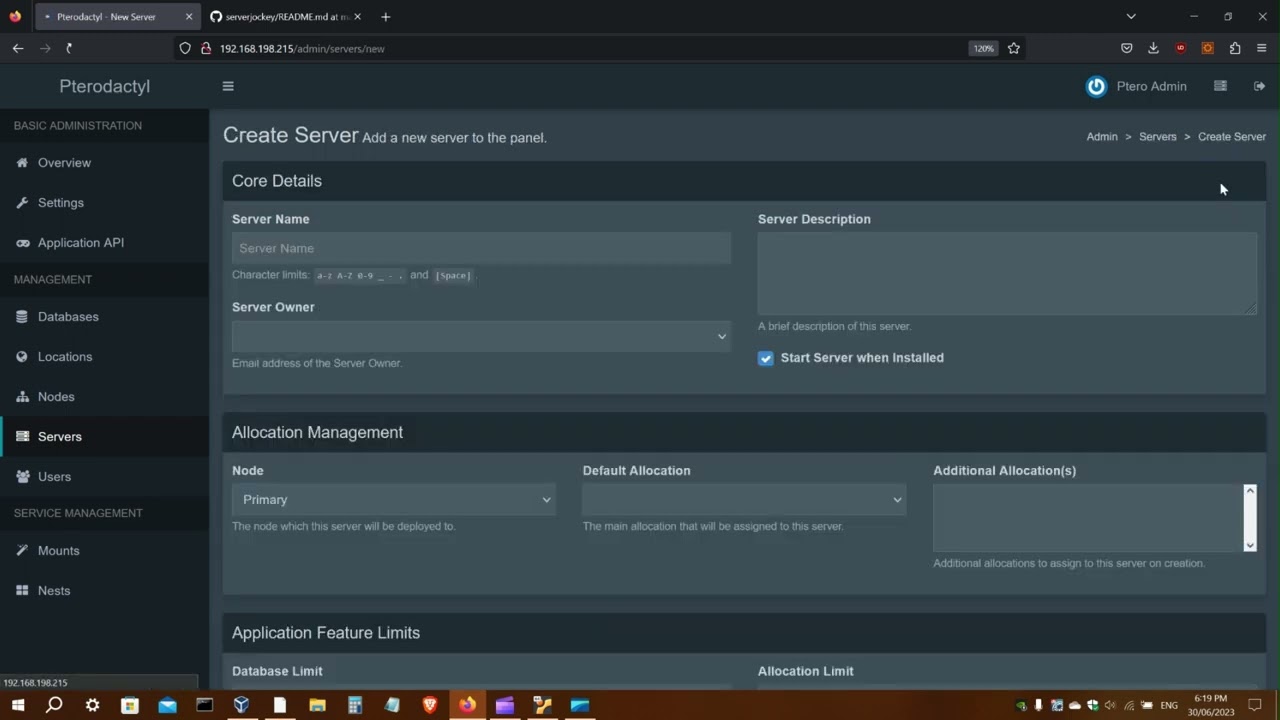
Task: Open Mail app from taskbar
Action: click(x=167, y=705)
